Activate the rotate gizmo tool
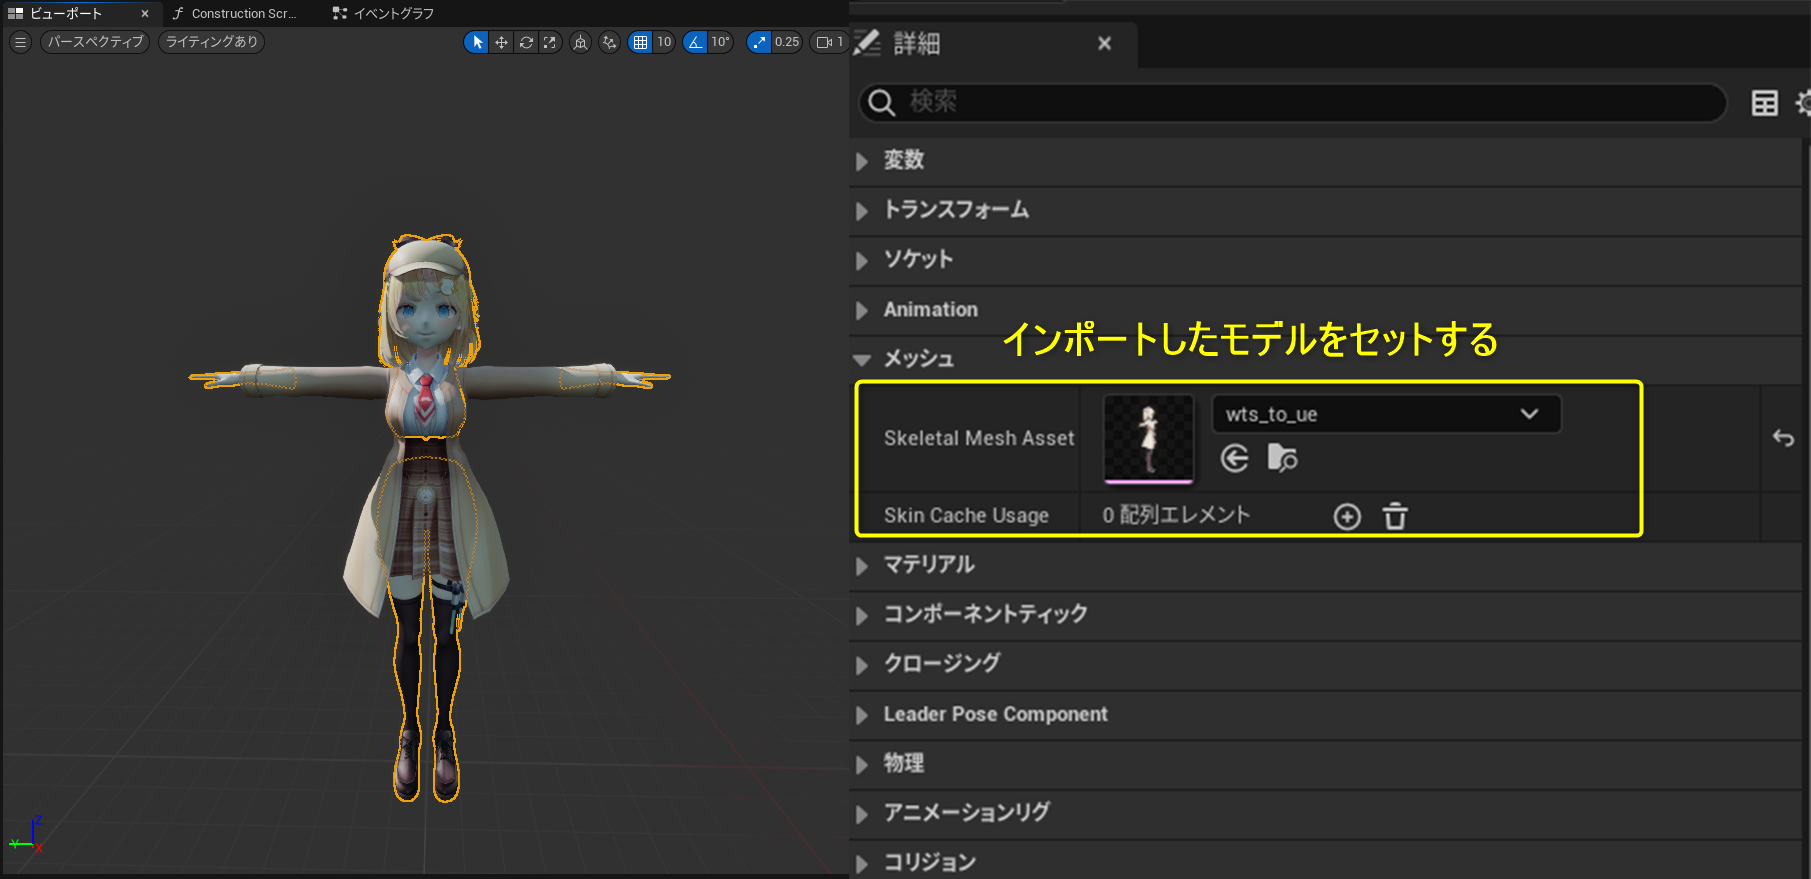This screenshot has height=879, width=1811. point(526,42)
